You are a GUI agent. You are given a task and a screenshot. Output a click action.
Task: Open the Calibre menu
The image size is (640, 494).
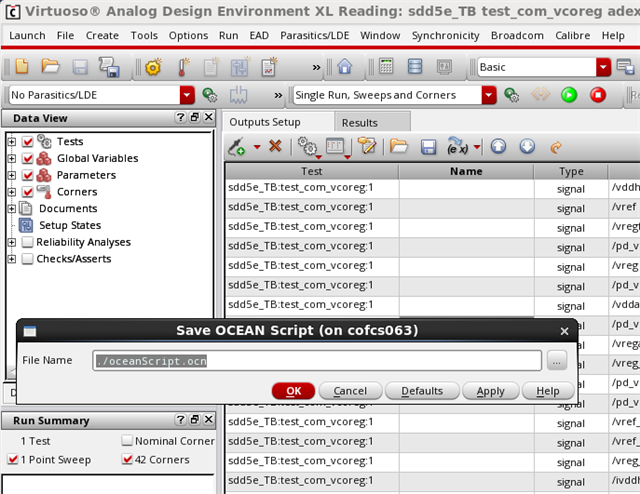click(x=572, y=36)
